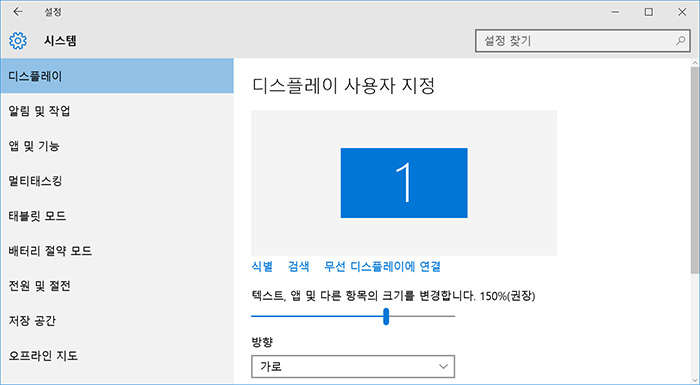Image resolution: width=700 pixels, height=385 pixels.
Task: Open the 방향 dropdown showing 가로
Action: 353,367
